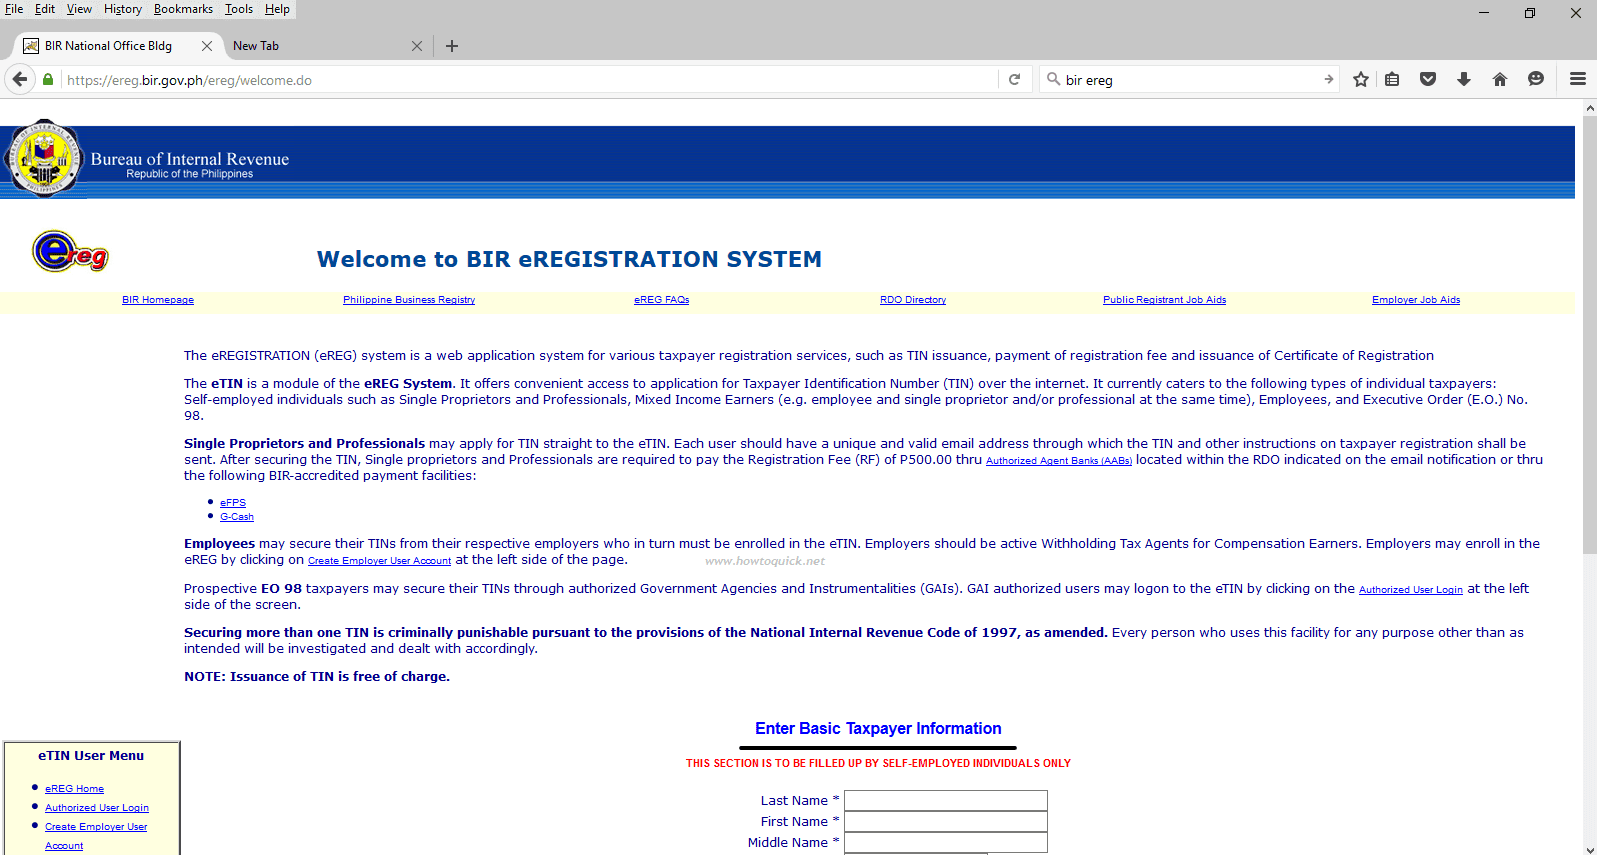Click the 'Enter Basic Taxpayer Information' heading
Screen dimensions: 1597x855
point(878,728)
